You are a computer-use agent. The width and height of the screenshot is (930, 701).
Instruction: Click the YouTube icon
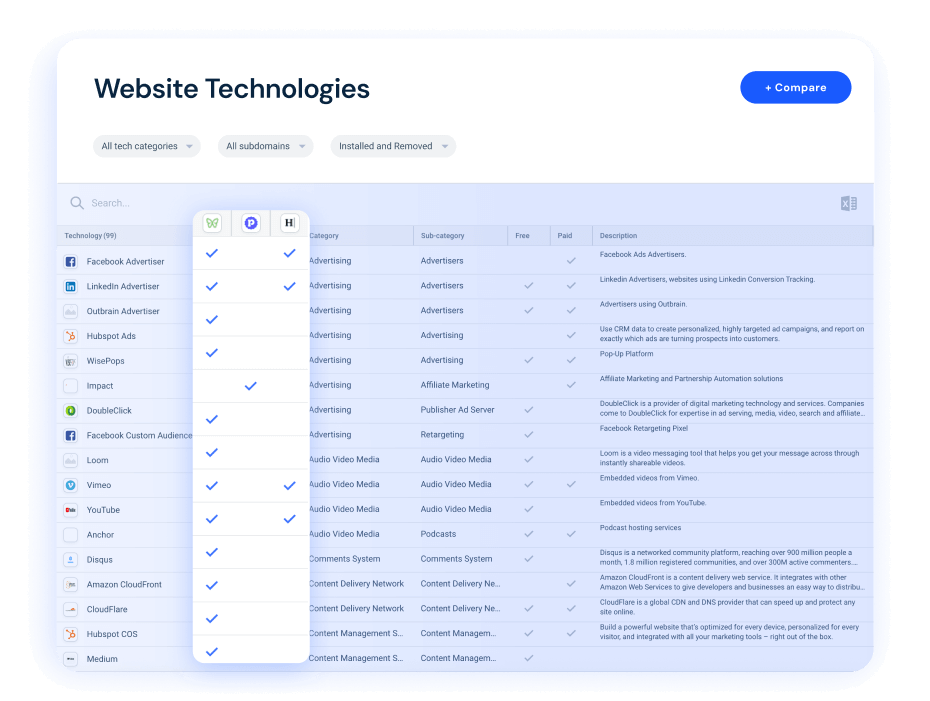click(x=71, y=510)
